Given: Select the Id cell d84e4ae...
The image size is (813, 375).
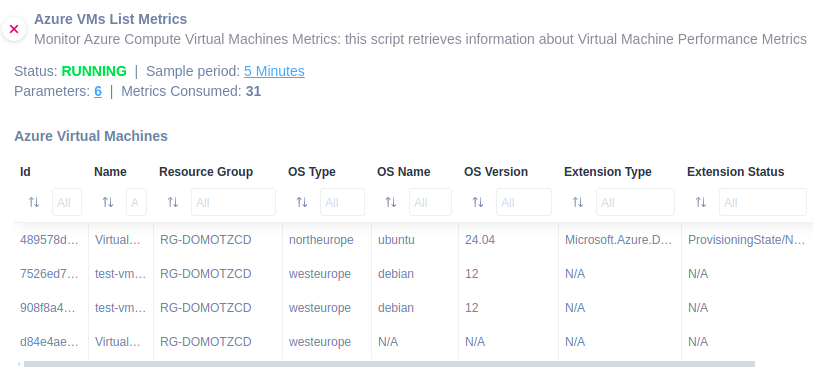Looking at the screenshot, I should point(49,342).
